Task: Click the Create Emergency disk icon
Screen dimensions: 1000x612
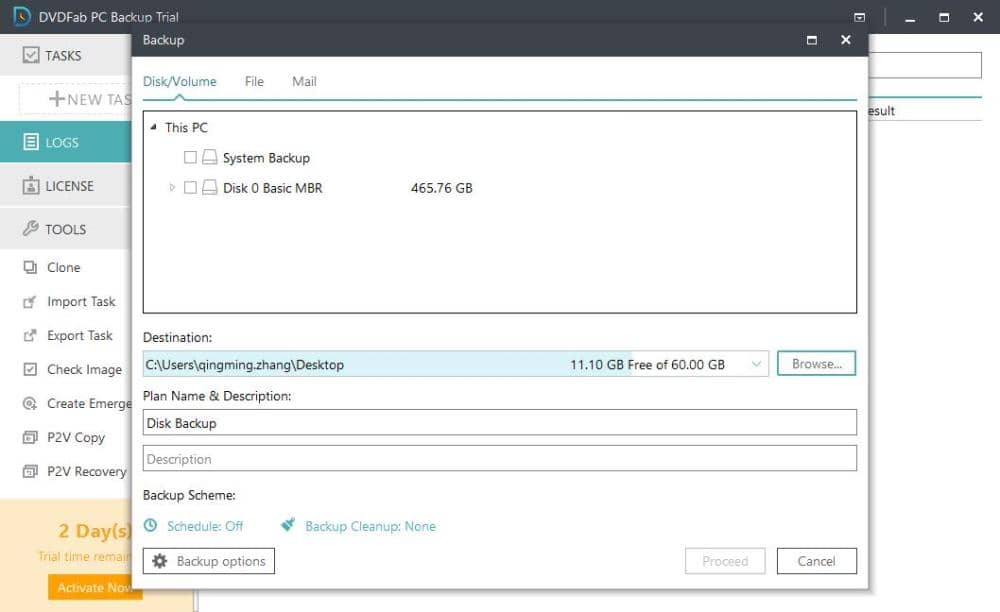Action: coord(30,404)
